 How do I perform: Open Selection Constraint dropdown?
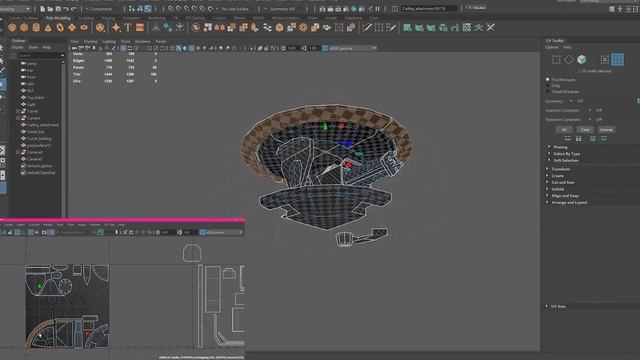pyautogui.click(x=590, y=110)
